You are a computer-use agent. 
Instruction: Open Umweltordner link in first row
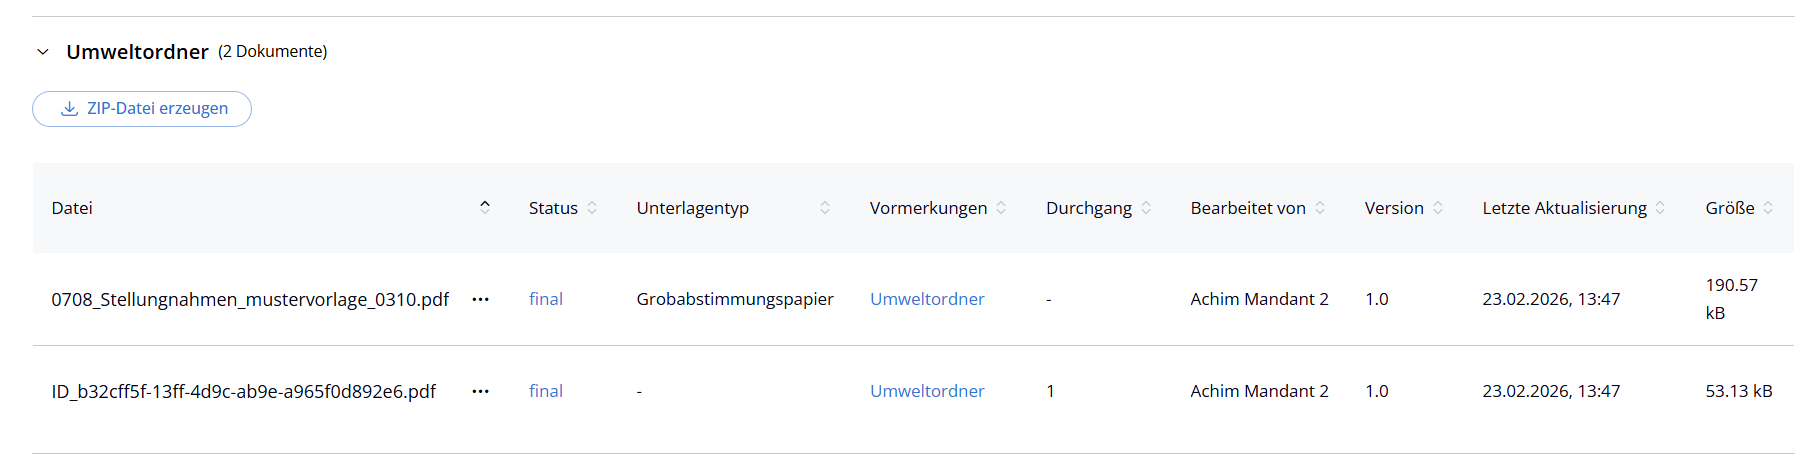tap(927, 299)
